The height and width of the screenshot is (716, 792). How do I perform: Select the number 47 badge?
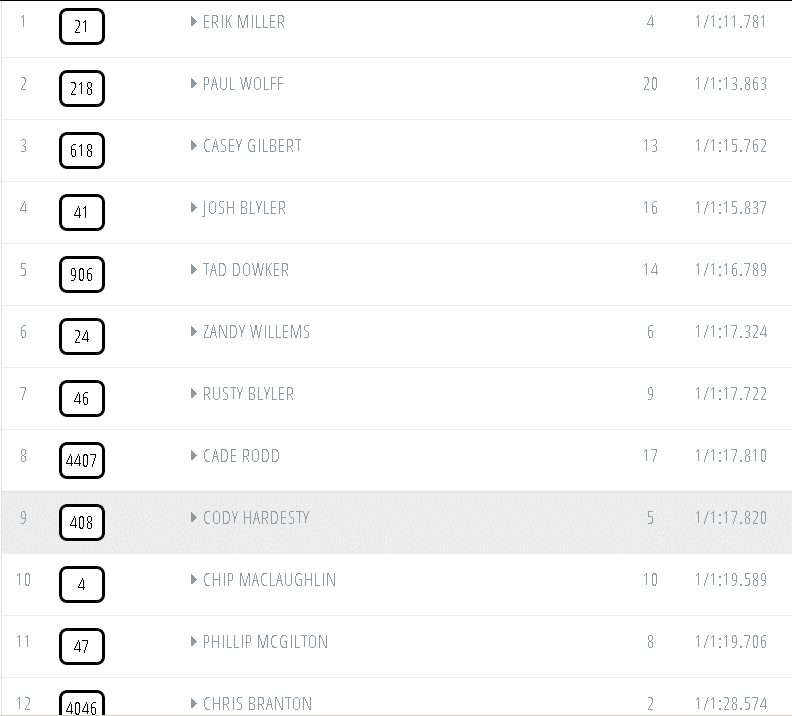click(x=82, y=647)
